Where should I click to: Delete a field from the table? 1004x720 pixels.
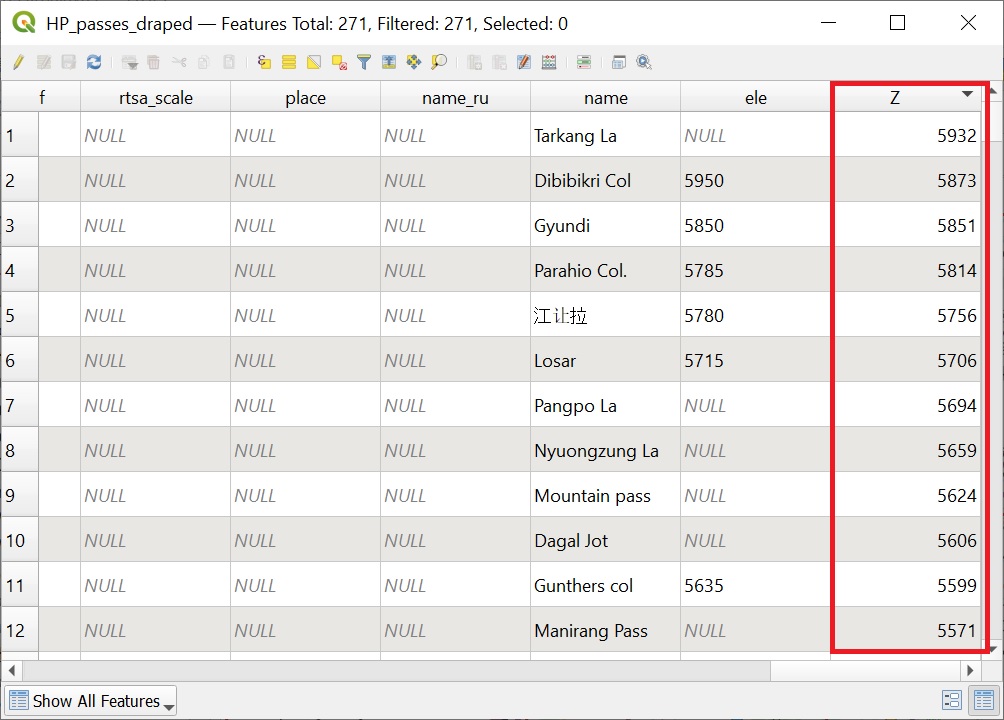499,62
